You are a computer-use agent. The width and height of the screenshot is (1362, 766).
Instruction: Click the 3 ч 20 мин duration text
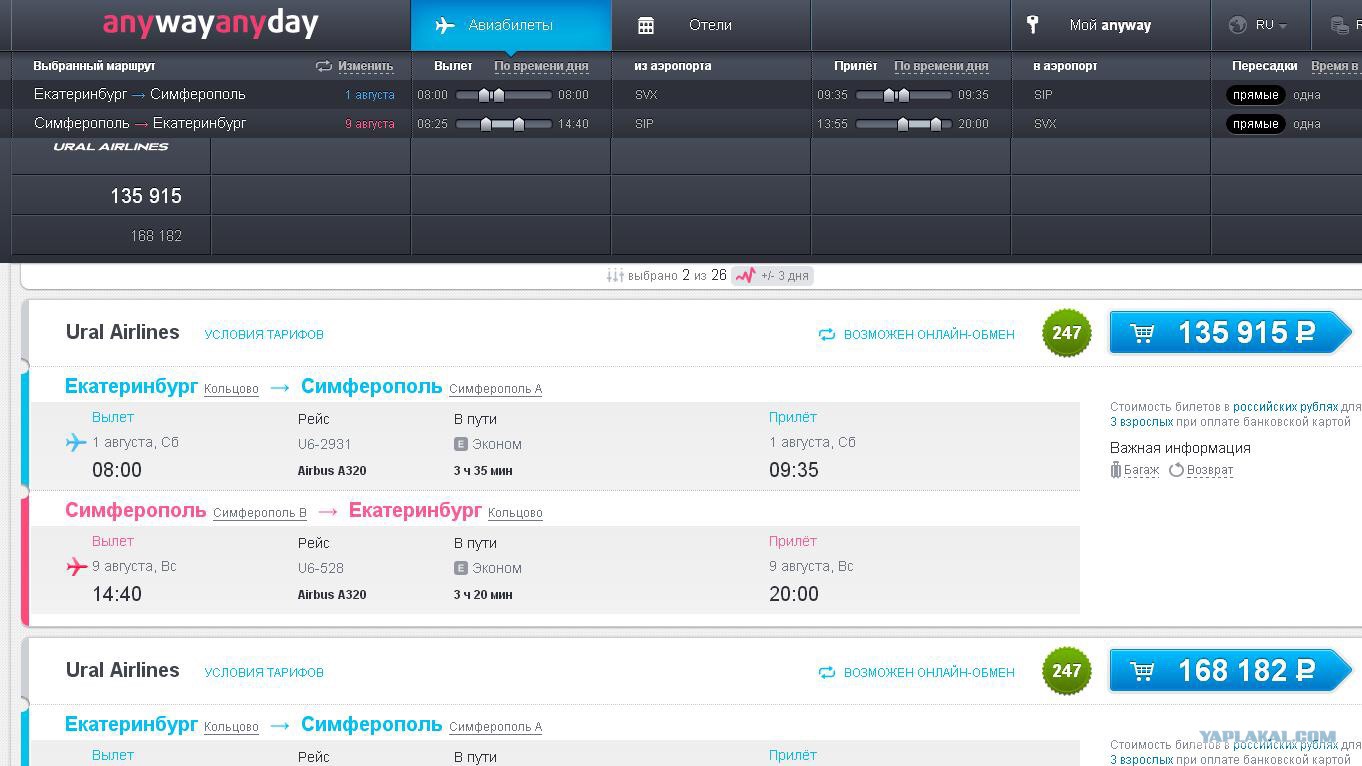click(483, 595)
